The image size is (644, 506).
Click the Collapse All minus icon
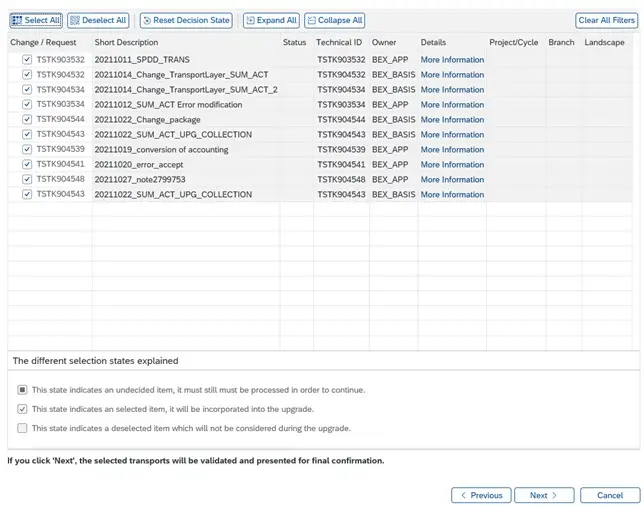coord(311,21)
